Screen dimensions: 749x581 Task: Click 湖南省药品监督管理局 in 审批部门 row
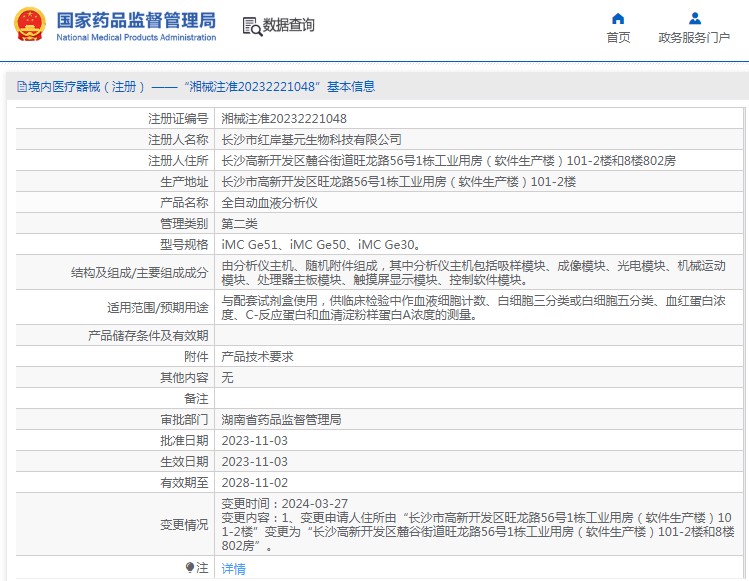(x=281, y=419)
